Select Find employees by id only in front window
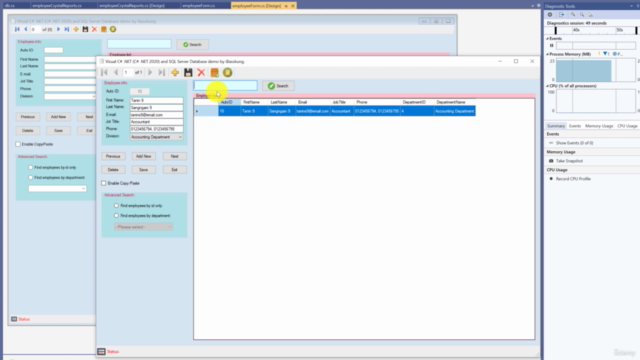Screen dimensions: 640x360 pyautogui.click(x=116, y=206)
